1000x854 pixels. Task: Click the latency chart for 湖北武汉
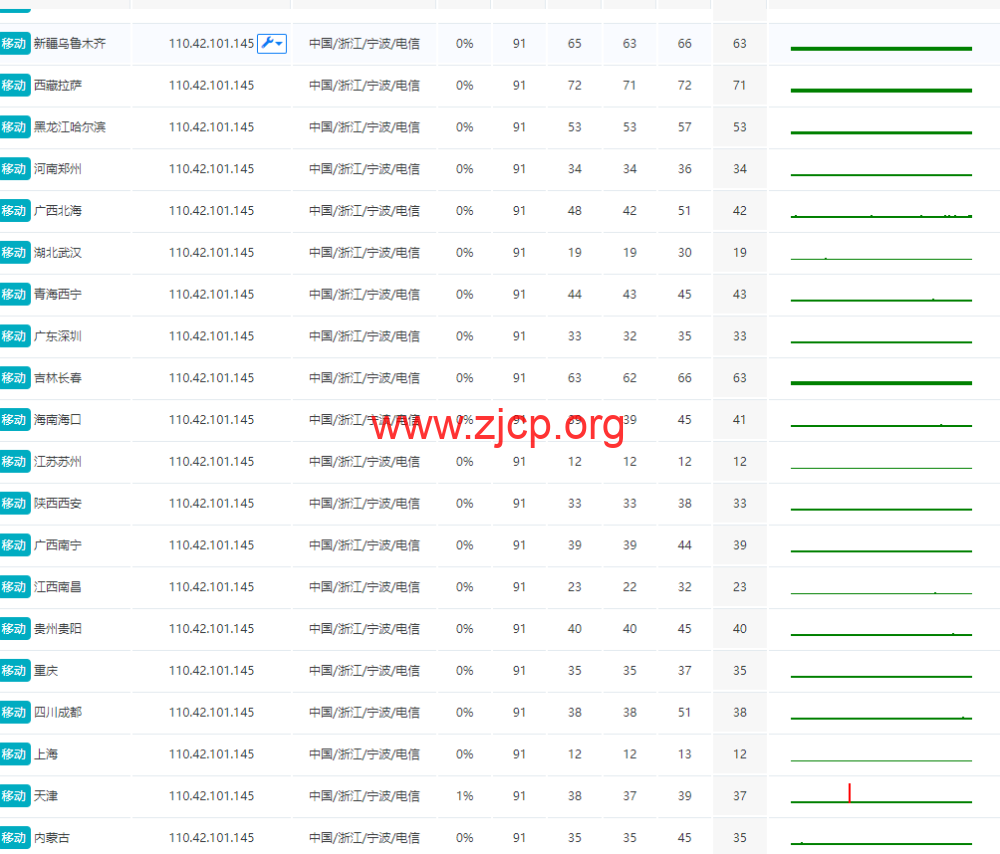pyautogui.click(x=881, y=258)
